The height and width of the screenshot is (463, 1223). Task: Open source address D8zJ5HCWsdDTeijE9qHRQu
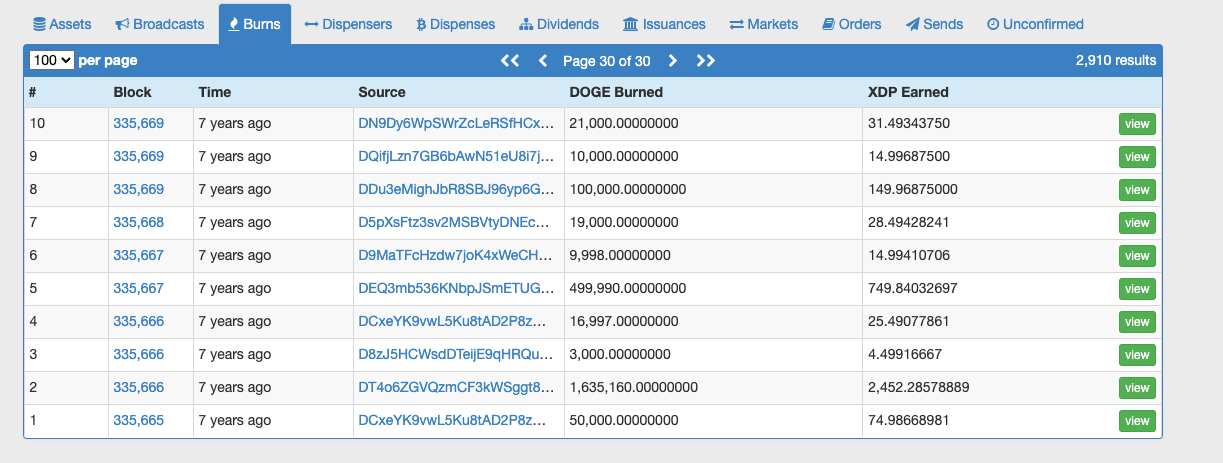pyautogui.click(x=456, y=355)
